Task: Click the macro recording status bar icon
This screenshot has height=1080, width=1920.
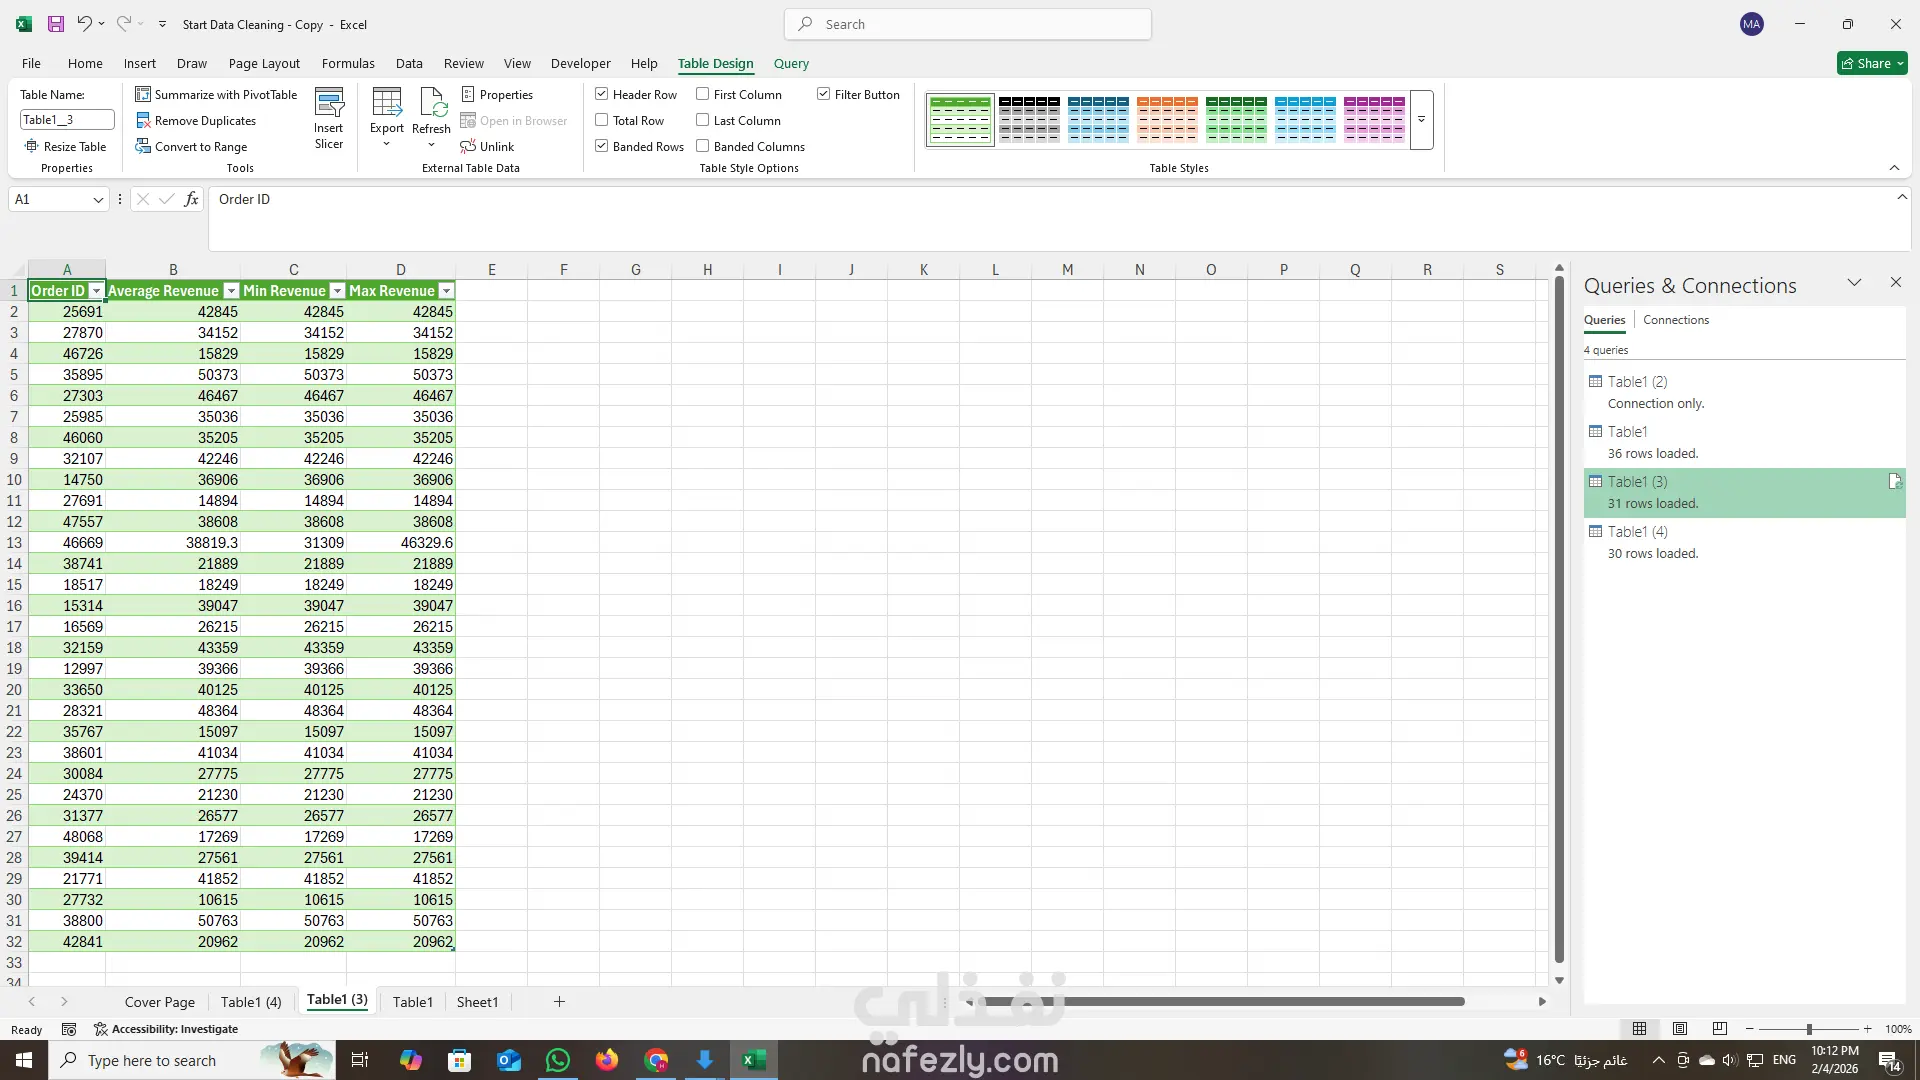Action: [x=69, y=1029]
